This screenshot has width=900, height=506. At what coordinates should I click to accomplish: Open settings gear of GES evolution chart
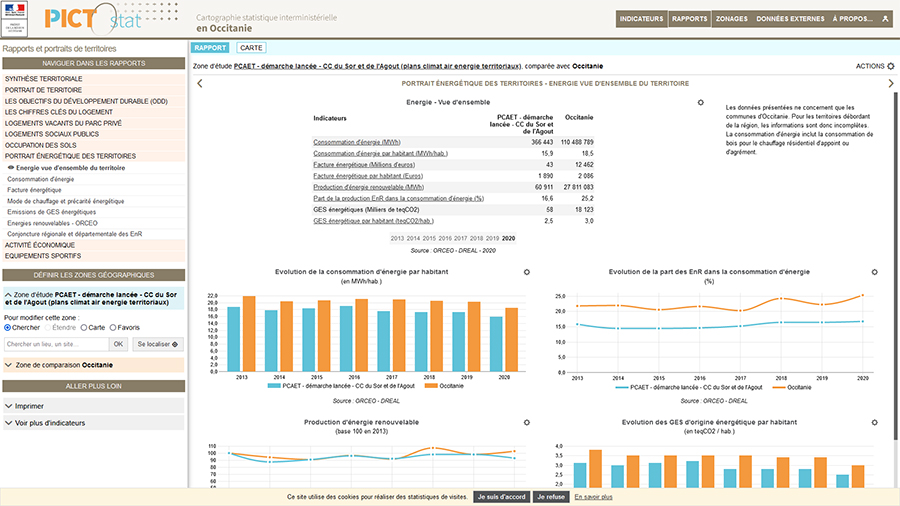[874, 423]
